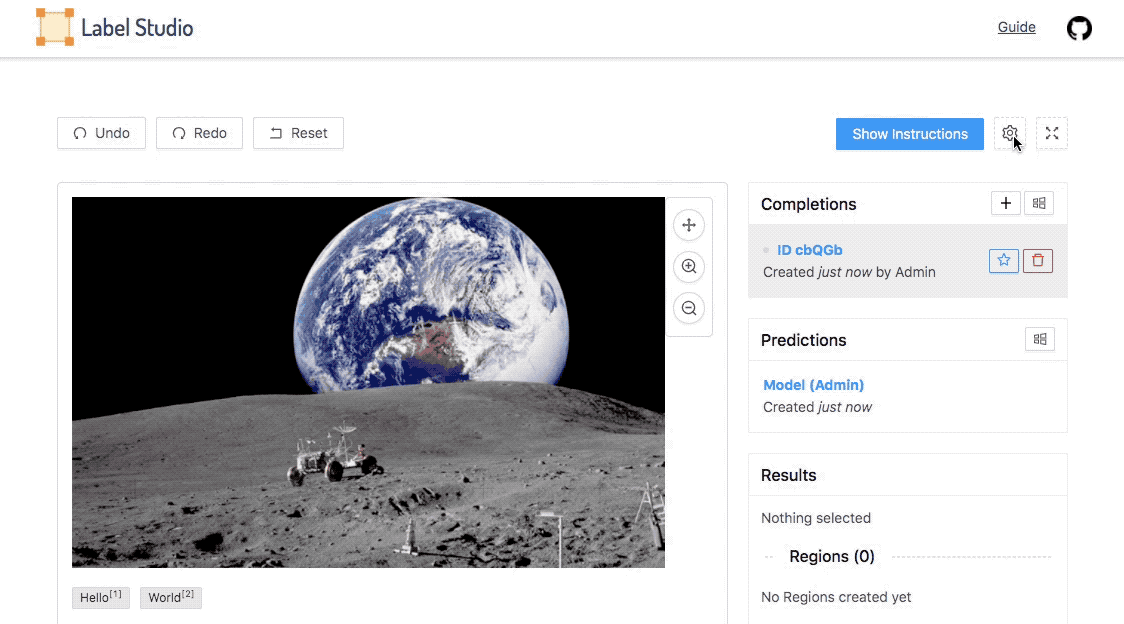Select the Model (Admin) prediction
This screenshot has height=624, width=1124.
pyautogui.click(x=813, y=385)
